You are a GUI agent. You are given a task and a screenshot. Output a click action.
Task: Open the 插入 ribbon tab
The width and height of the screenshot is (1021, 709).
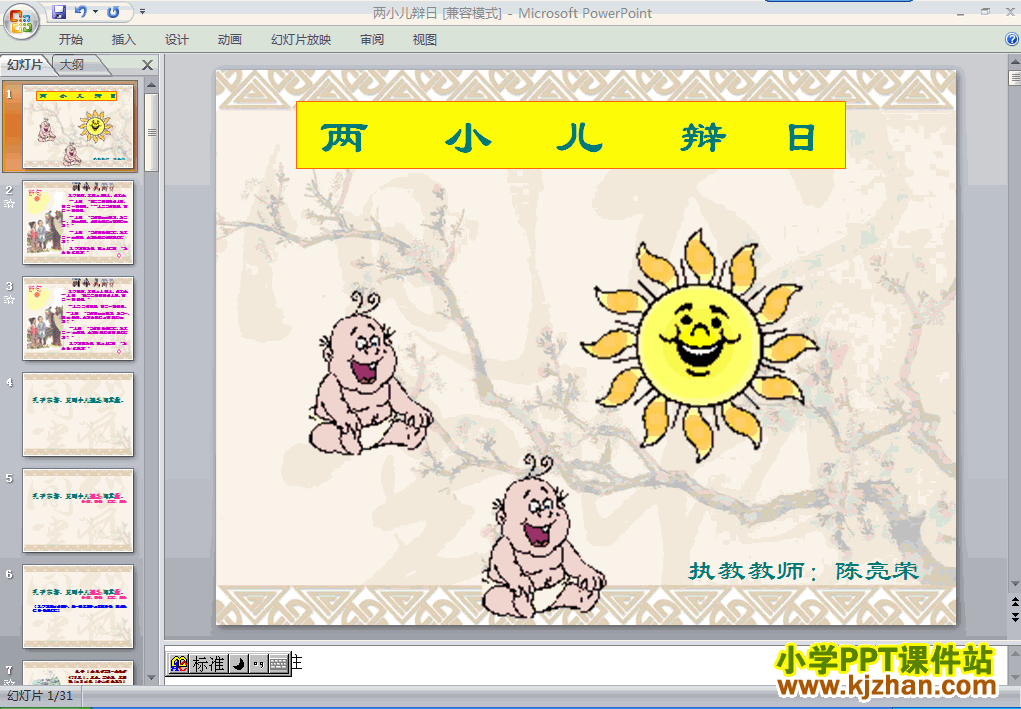(124, 40)
